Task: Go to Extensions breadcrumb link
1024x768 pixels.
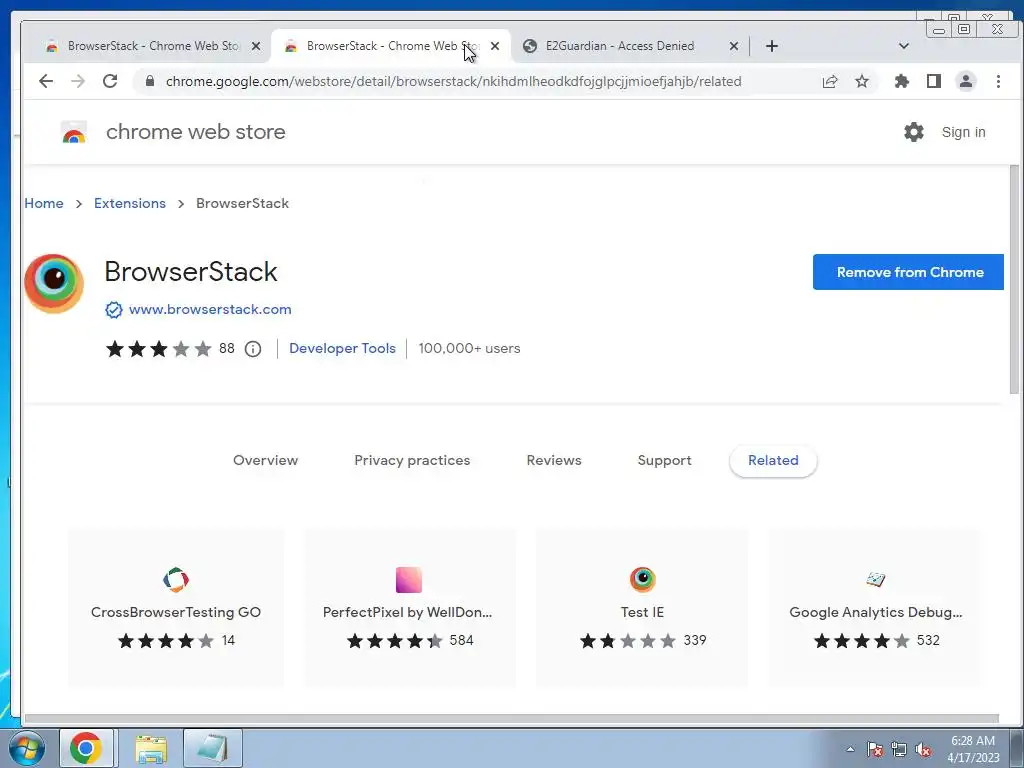Action: pos(130,203)
